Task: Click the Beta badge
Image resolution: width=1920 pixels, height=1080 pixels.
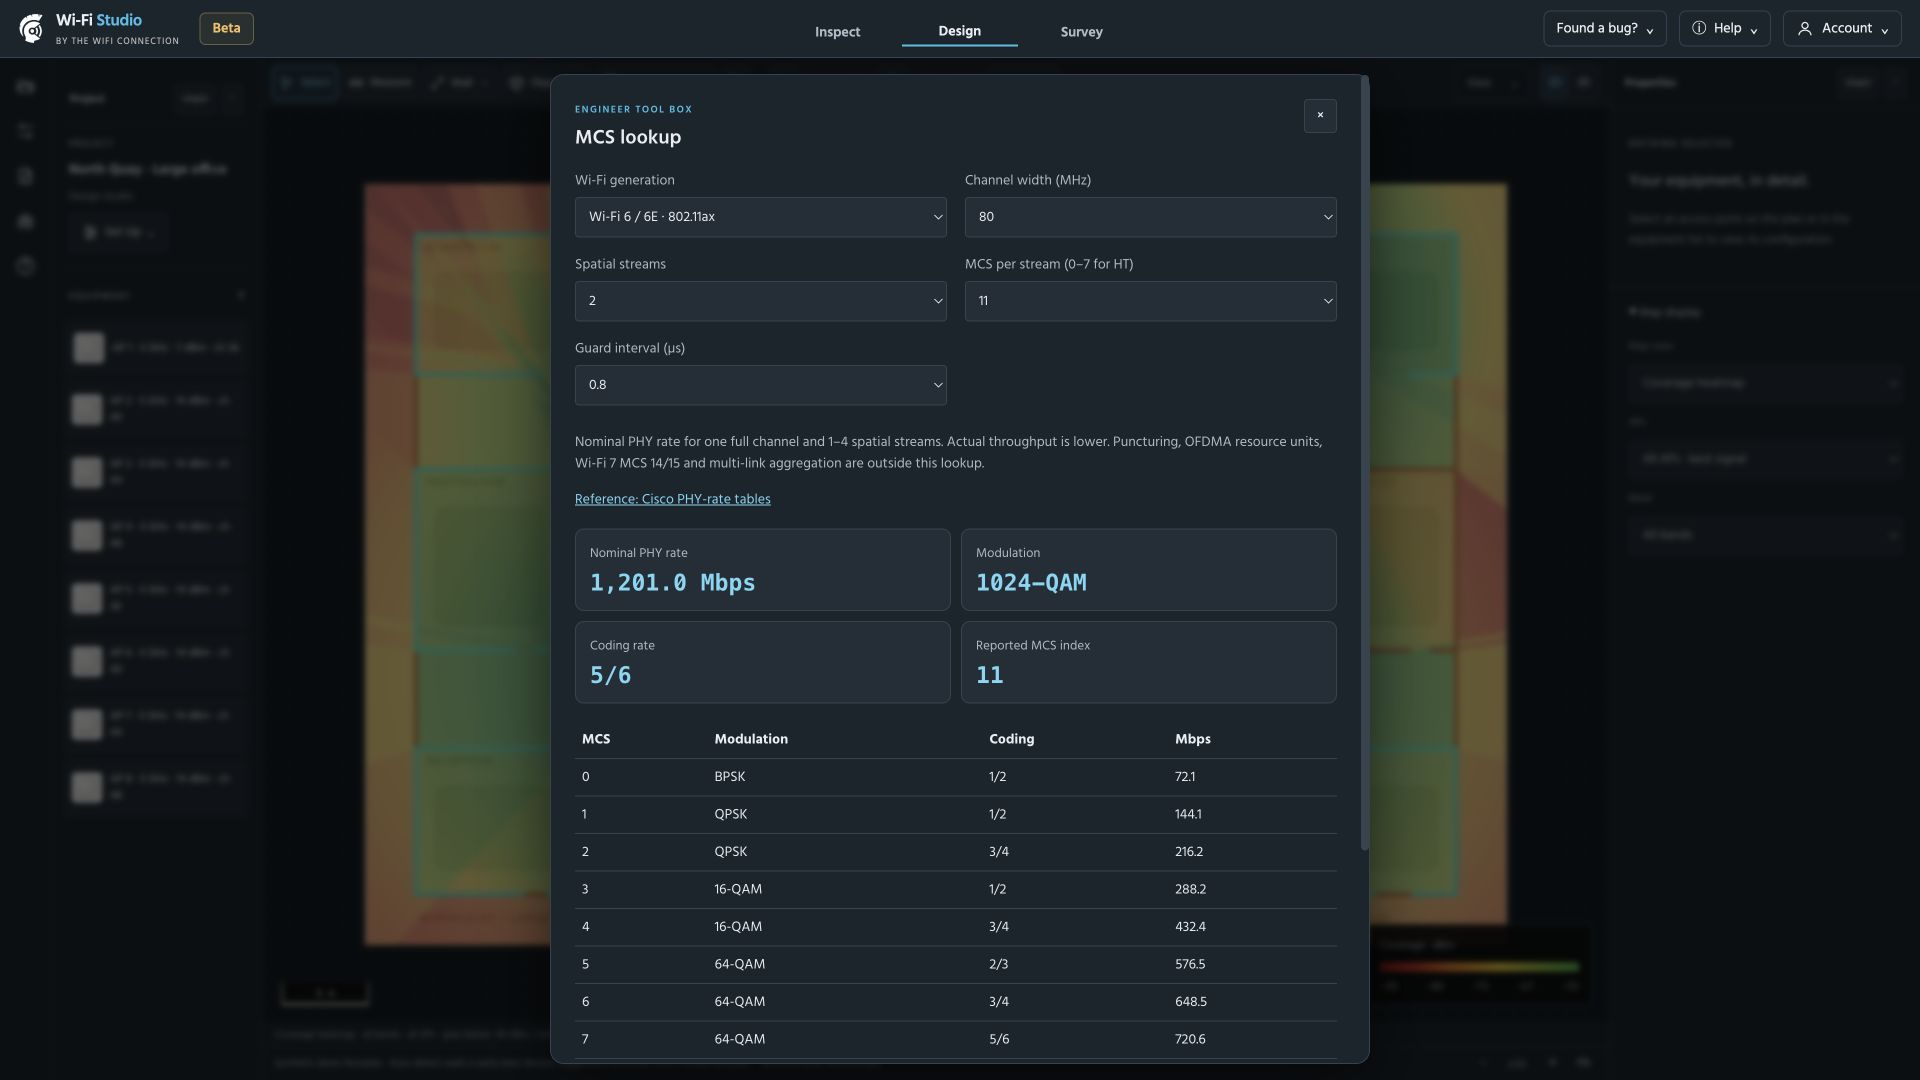Action: point(226,29)
